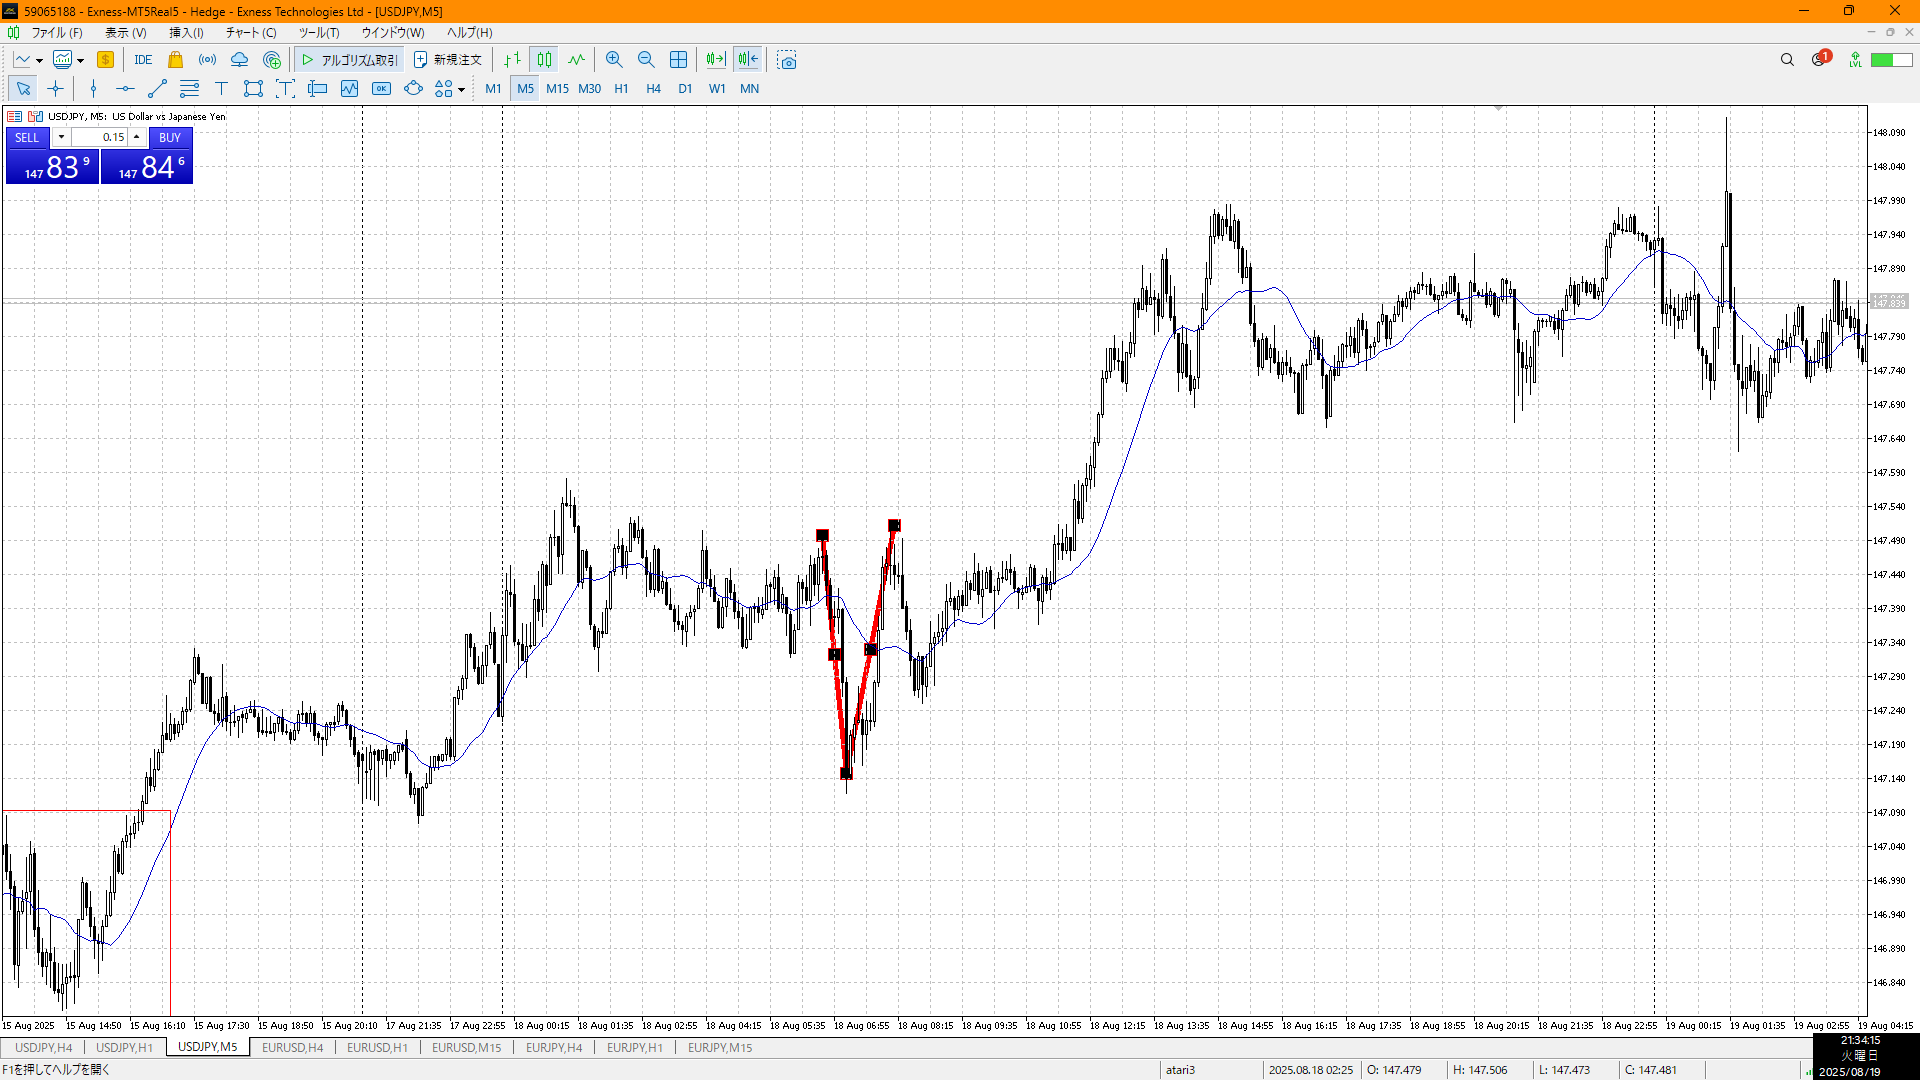Switch timeframe to M15
The image size is (1920, 1080).
[x=557, y=89]
